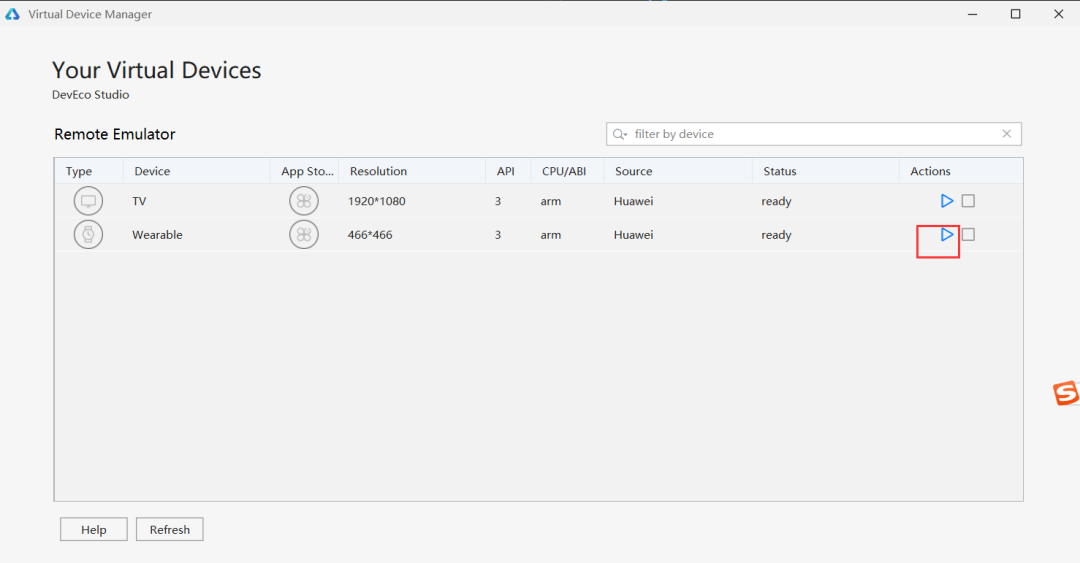
Task: Click the Sogou input method floating icon
Action: (1066, 393)
